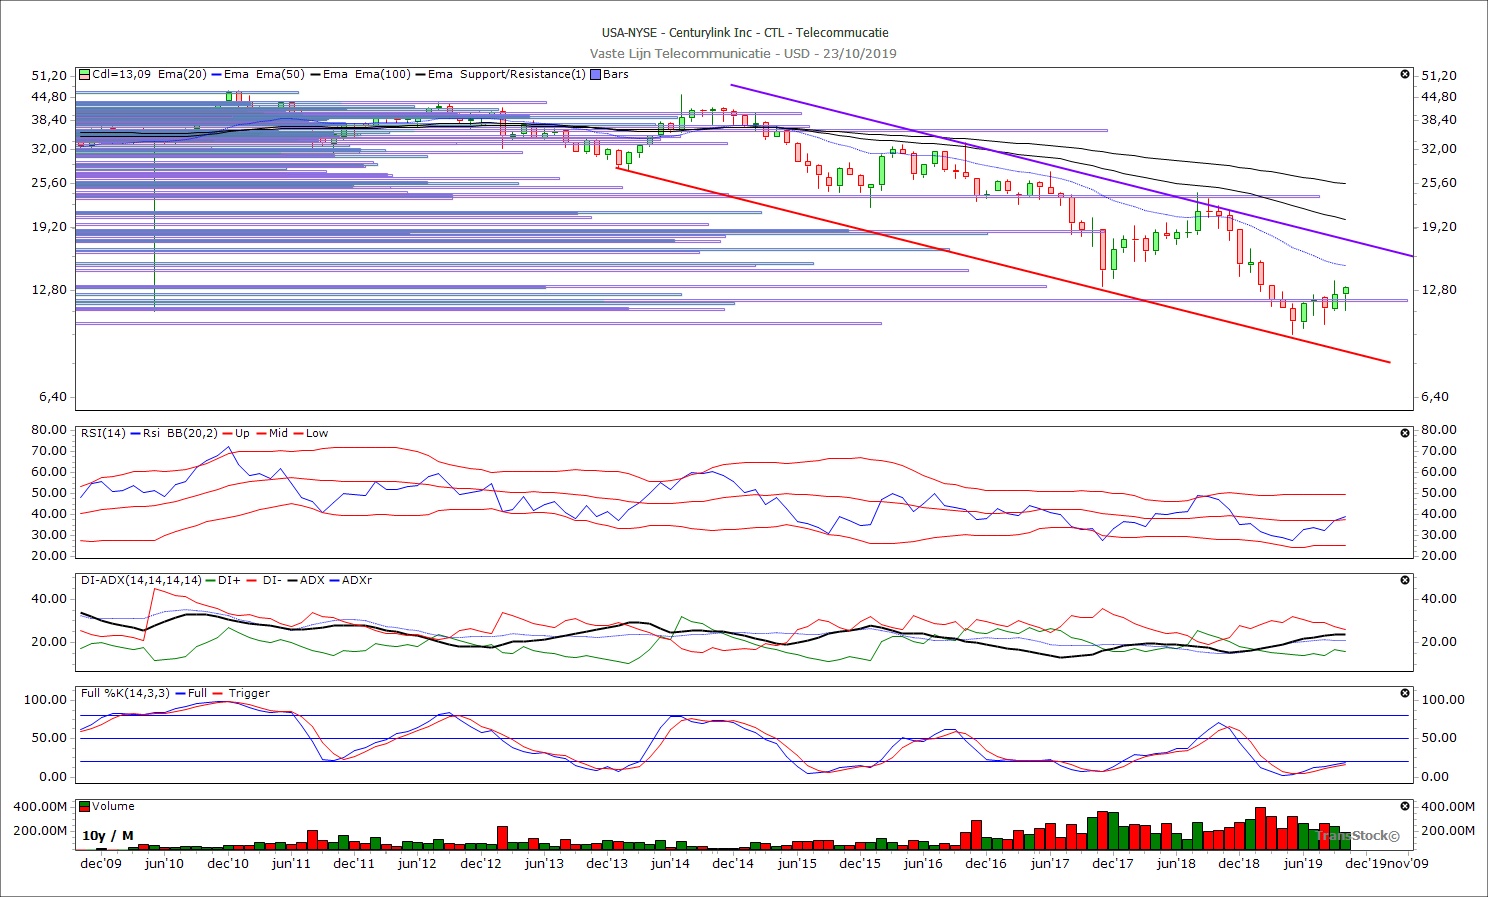Click the Low band legend label

pos(317,434)
